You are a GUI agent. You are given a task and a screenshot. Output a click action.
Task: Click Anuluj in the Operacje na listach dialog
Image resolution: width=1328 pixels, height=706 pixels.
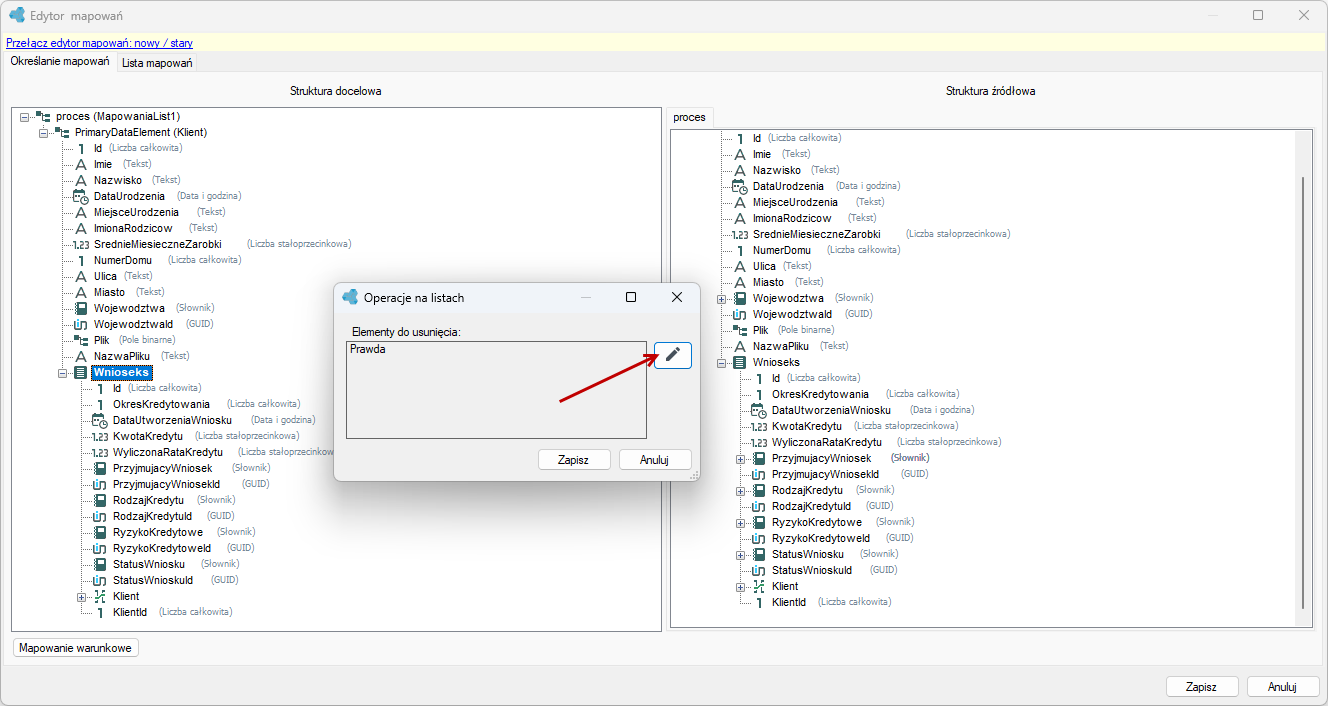point(655,460)
